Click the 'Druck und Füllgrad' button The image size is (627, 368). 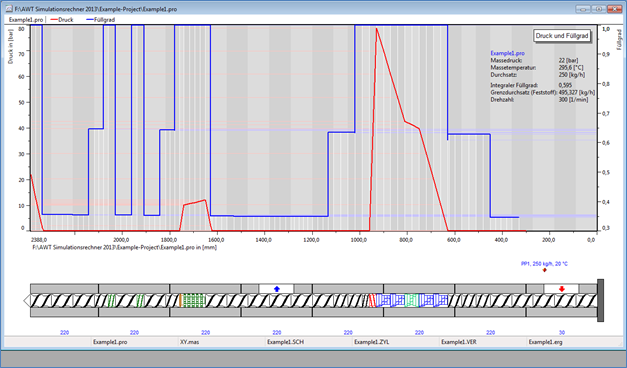(562, 36)
